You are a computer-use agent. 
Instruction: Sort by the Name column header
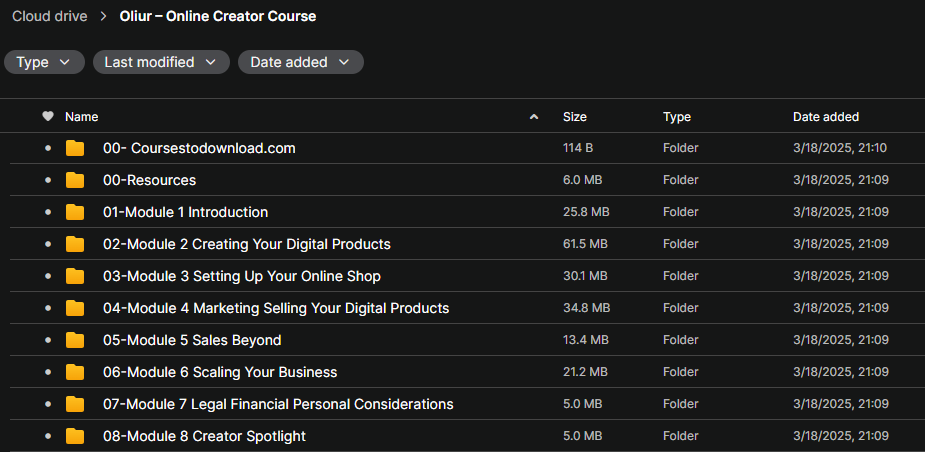81,117
